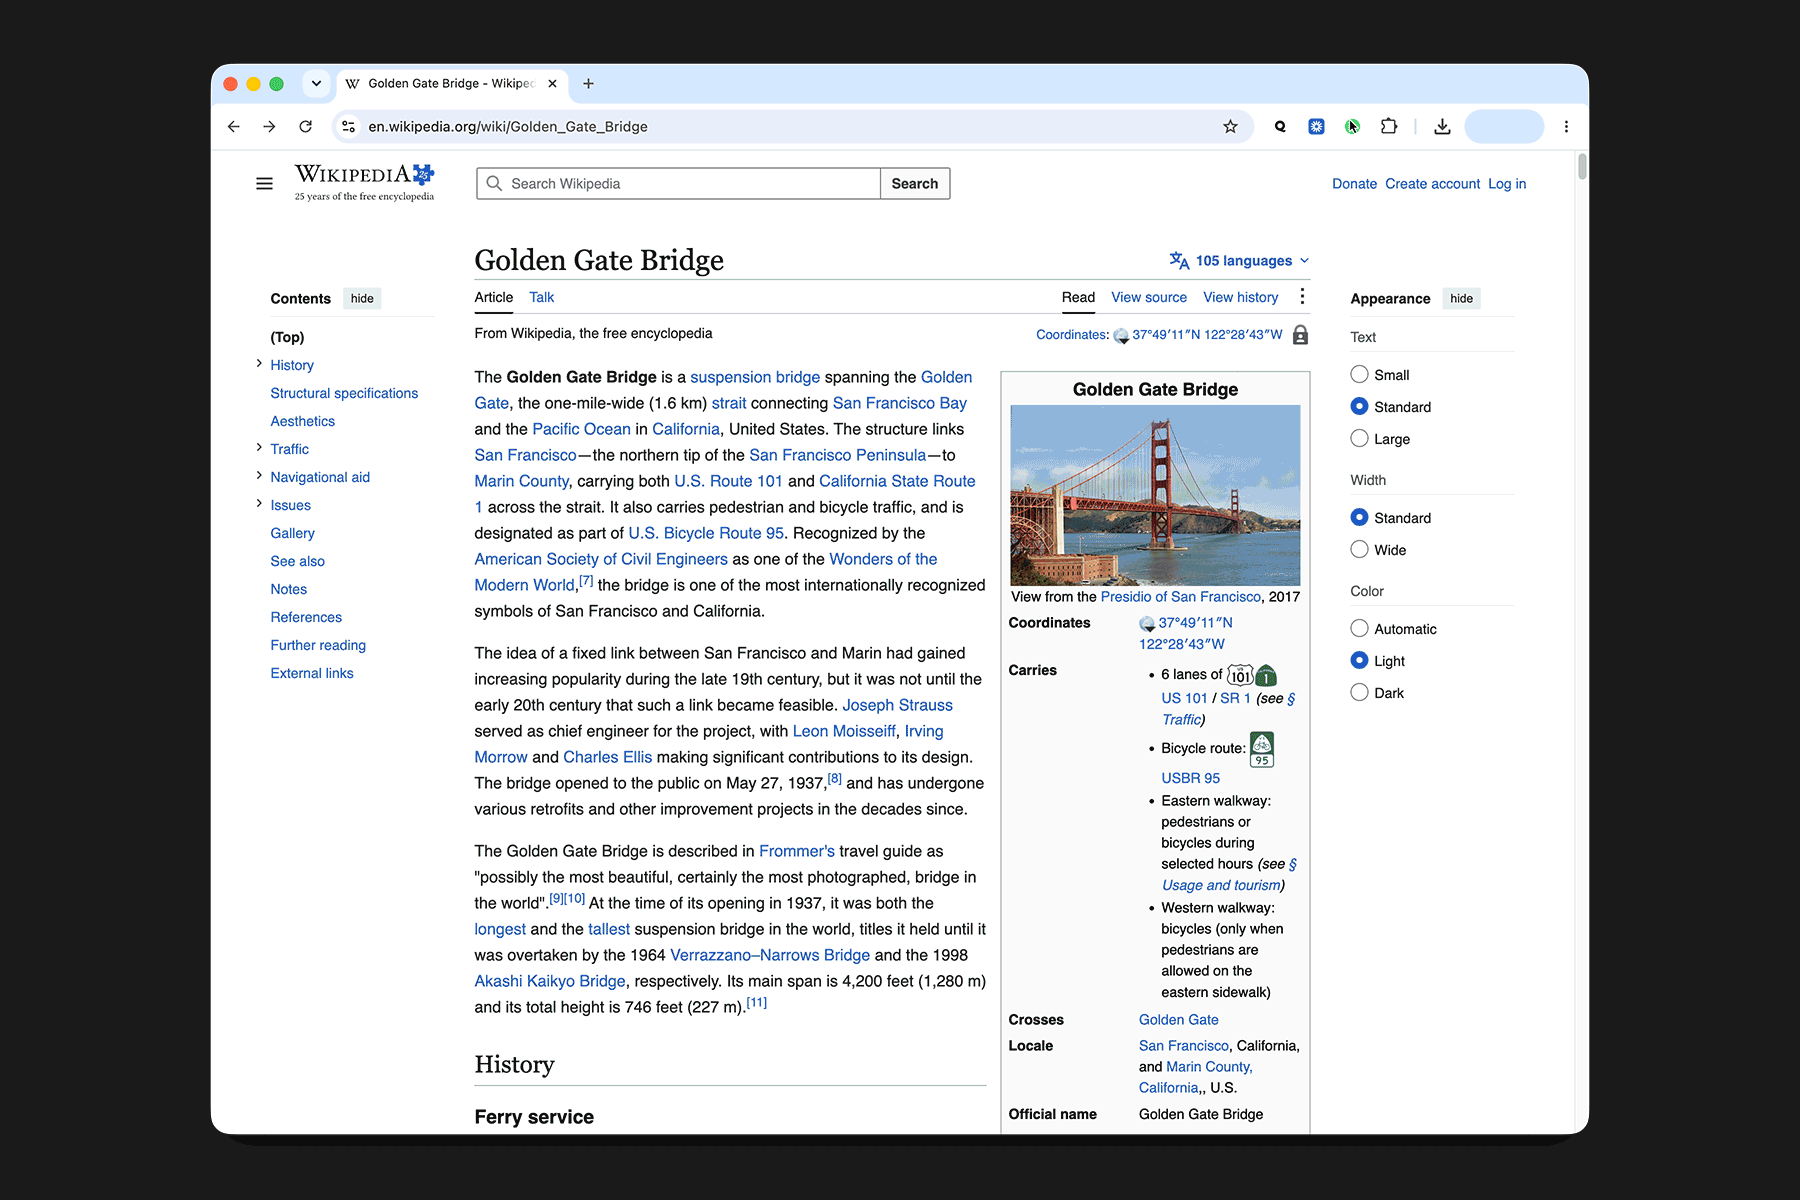Select Standard text size
Screen dimensions: 1800x1200
tap(1359, 406)
